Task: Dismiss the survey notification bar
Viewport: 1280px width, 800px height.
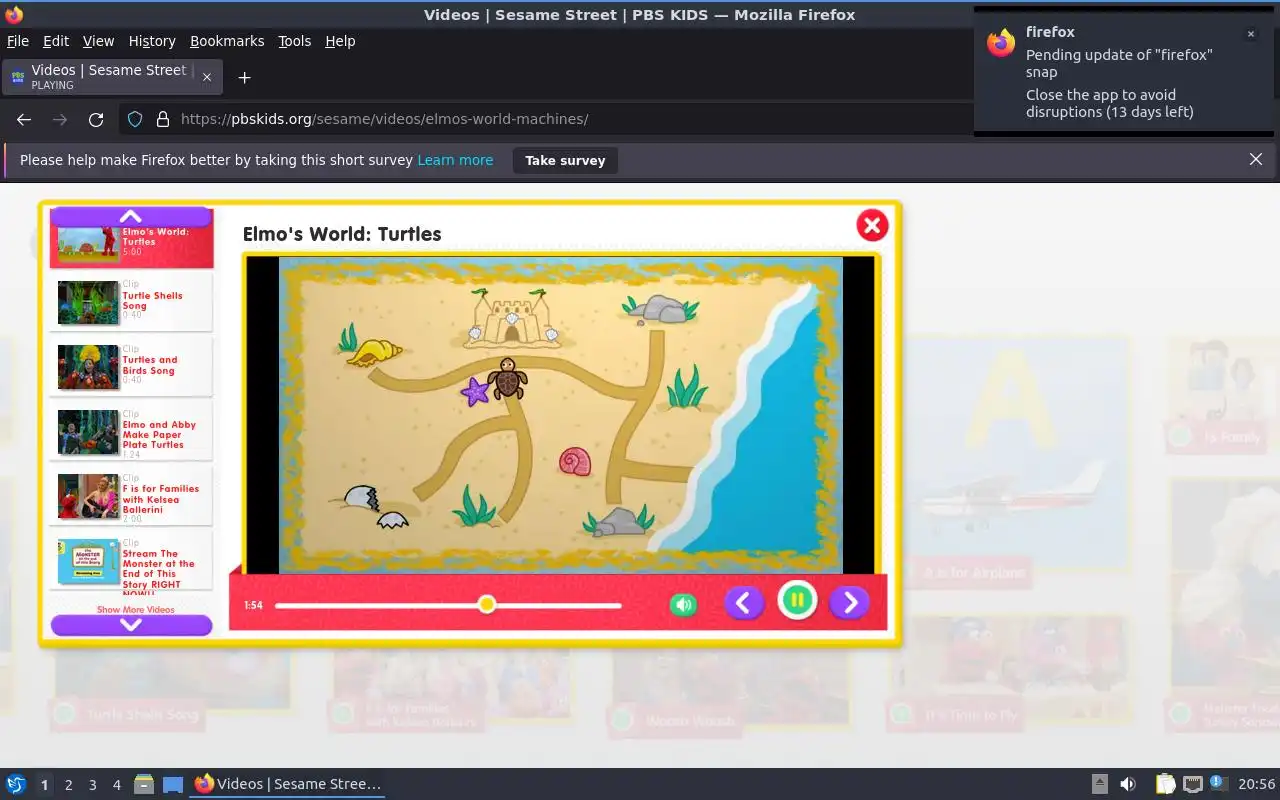Action: click(1256, 159)
